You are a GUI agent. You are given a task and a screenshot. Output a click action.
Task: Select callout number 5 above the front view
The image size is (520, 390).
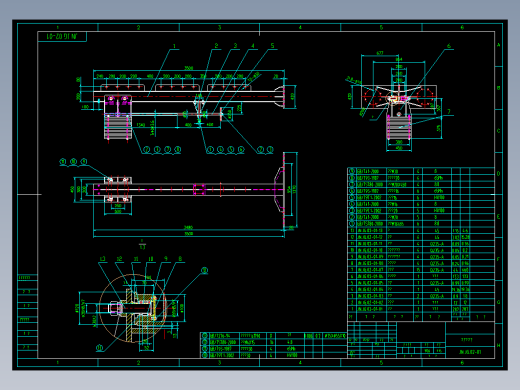tap(272, 46)
